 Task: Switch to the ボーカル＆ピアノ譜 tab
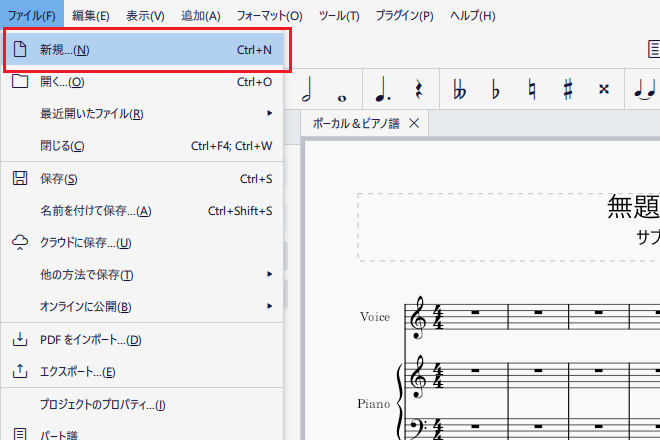coord(356,123)
